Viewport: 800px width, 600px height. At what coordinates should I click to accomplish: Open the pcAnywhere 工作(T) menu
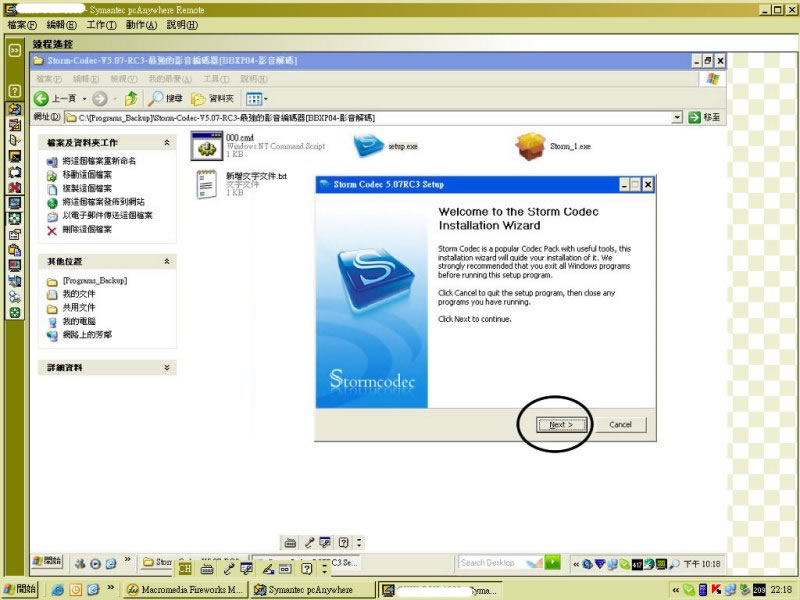(102, 25)
